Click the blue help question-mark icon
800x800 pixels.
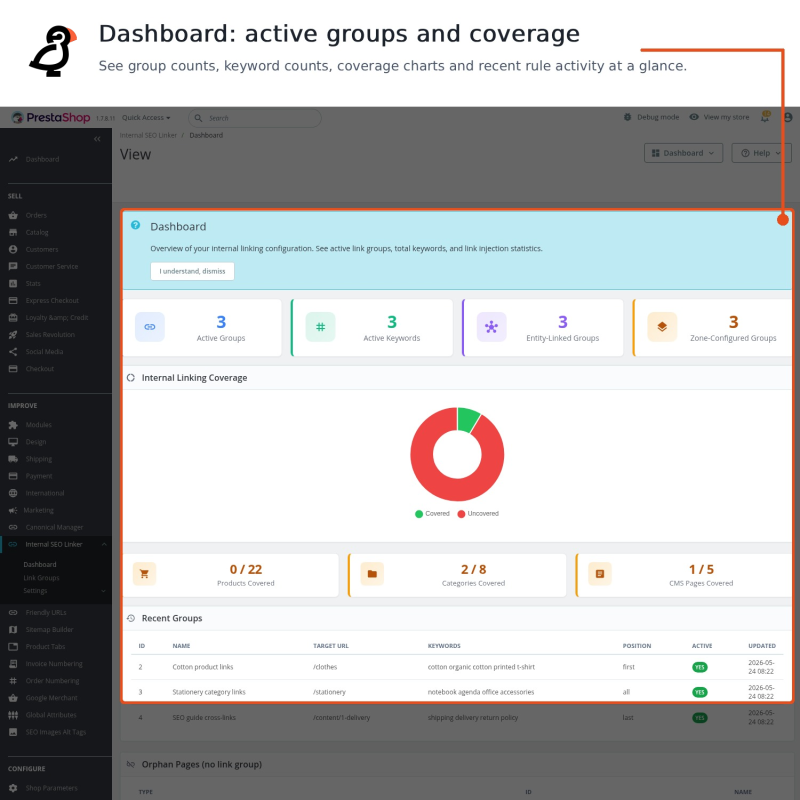(135, 225)
